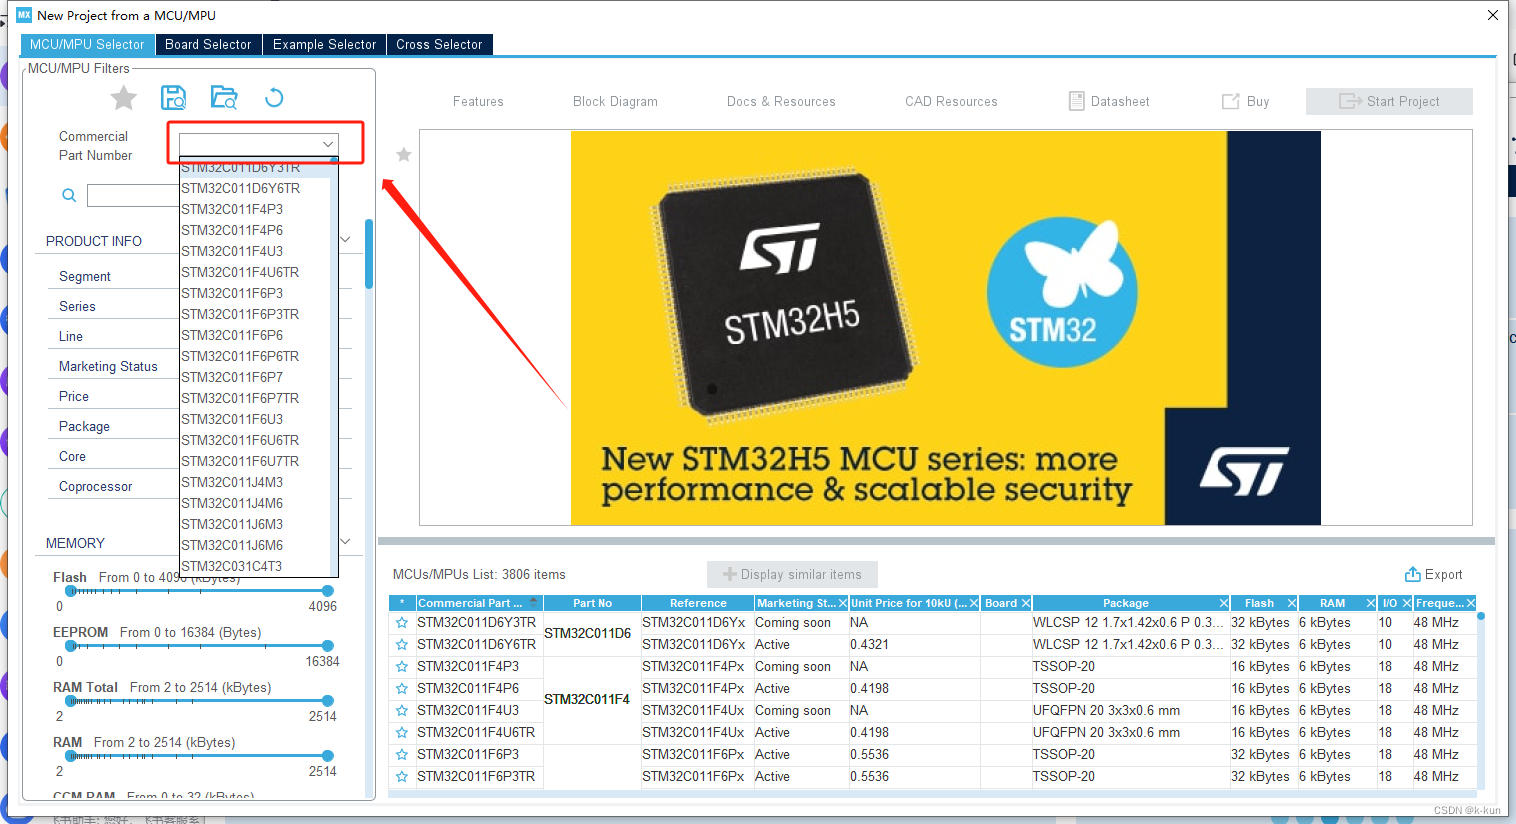
Task: Show favorite MCUs with the filter star icon
Action: pyautogui.click(x=124, y=97)
